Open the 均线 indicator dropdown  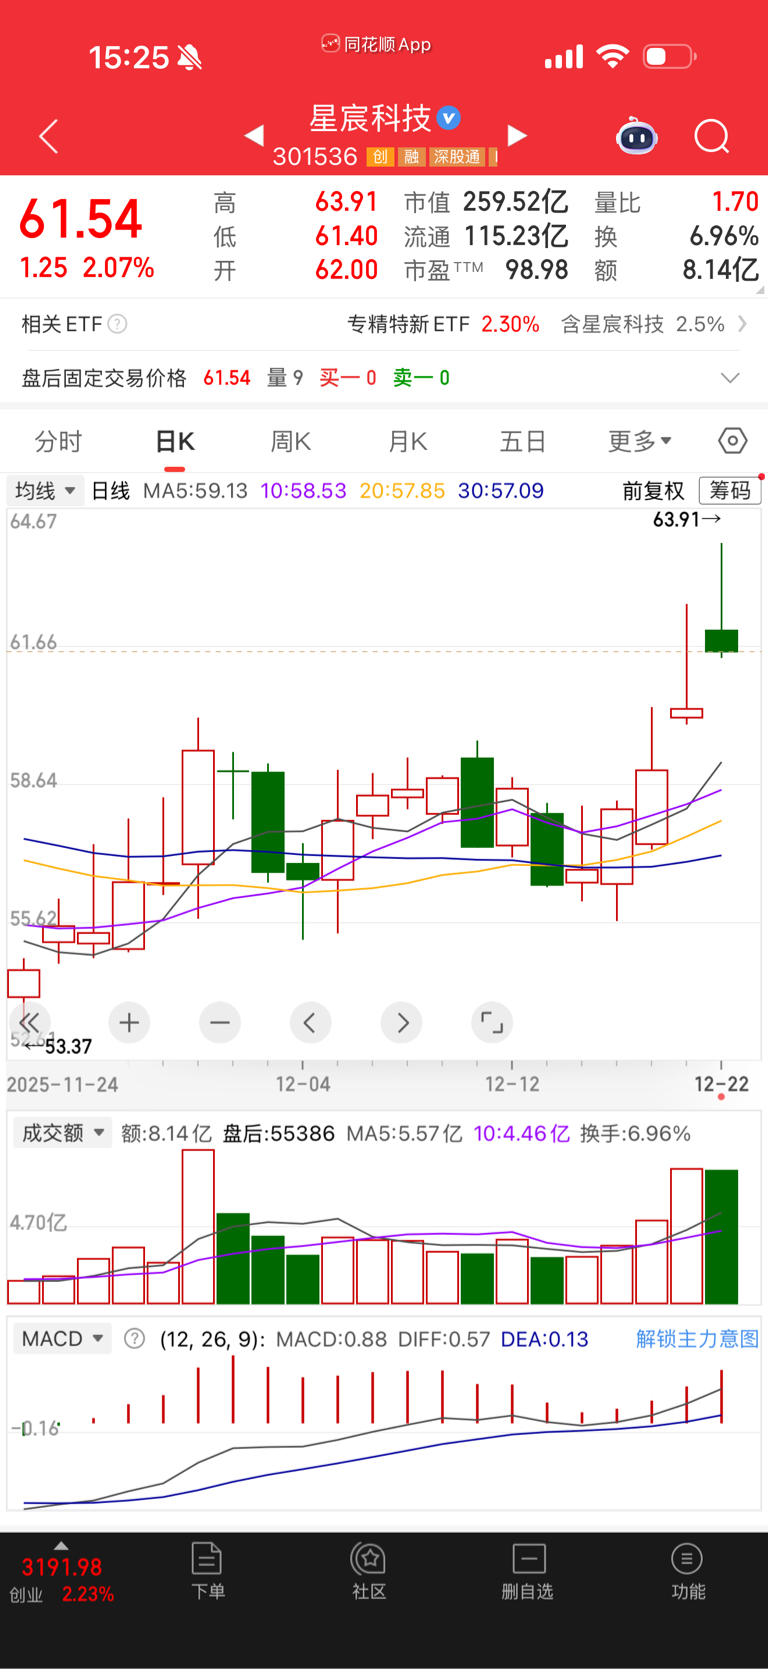point(45,491)
